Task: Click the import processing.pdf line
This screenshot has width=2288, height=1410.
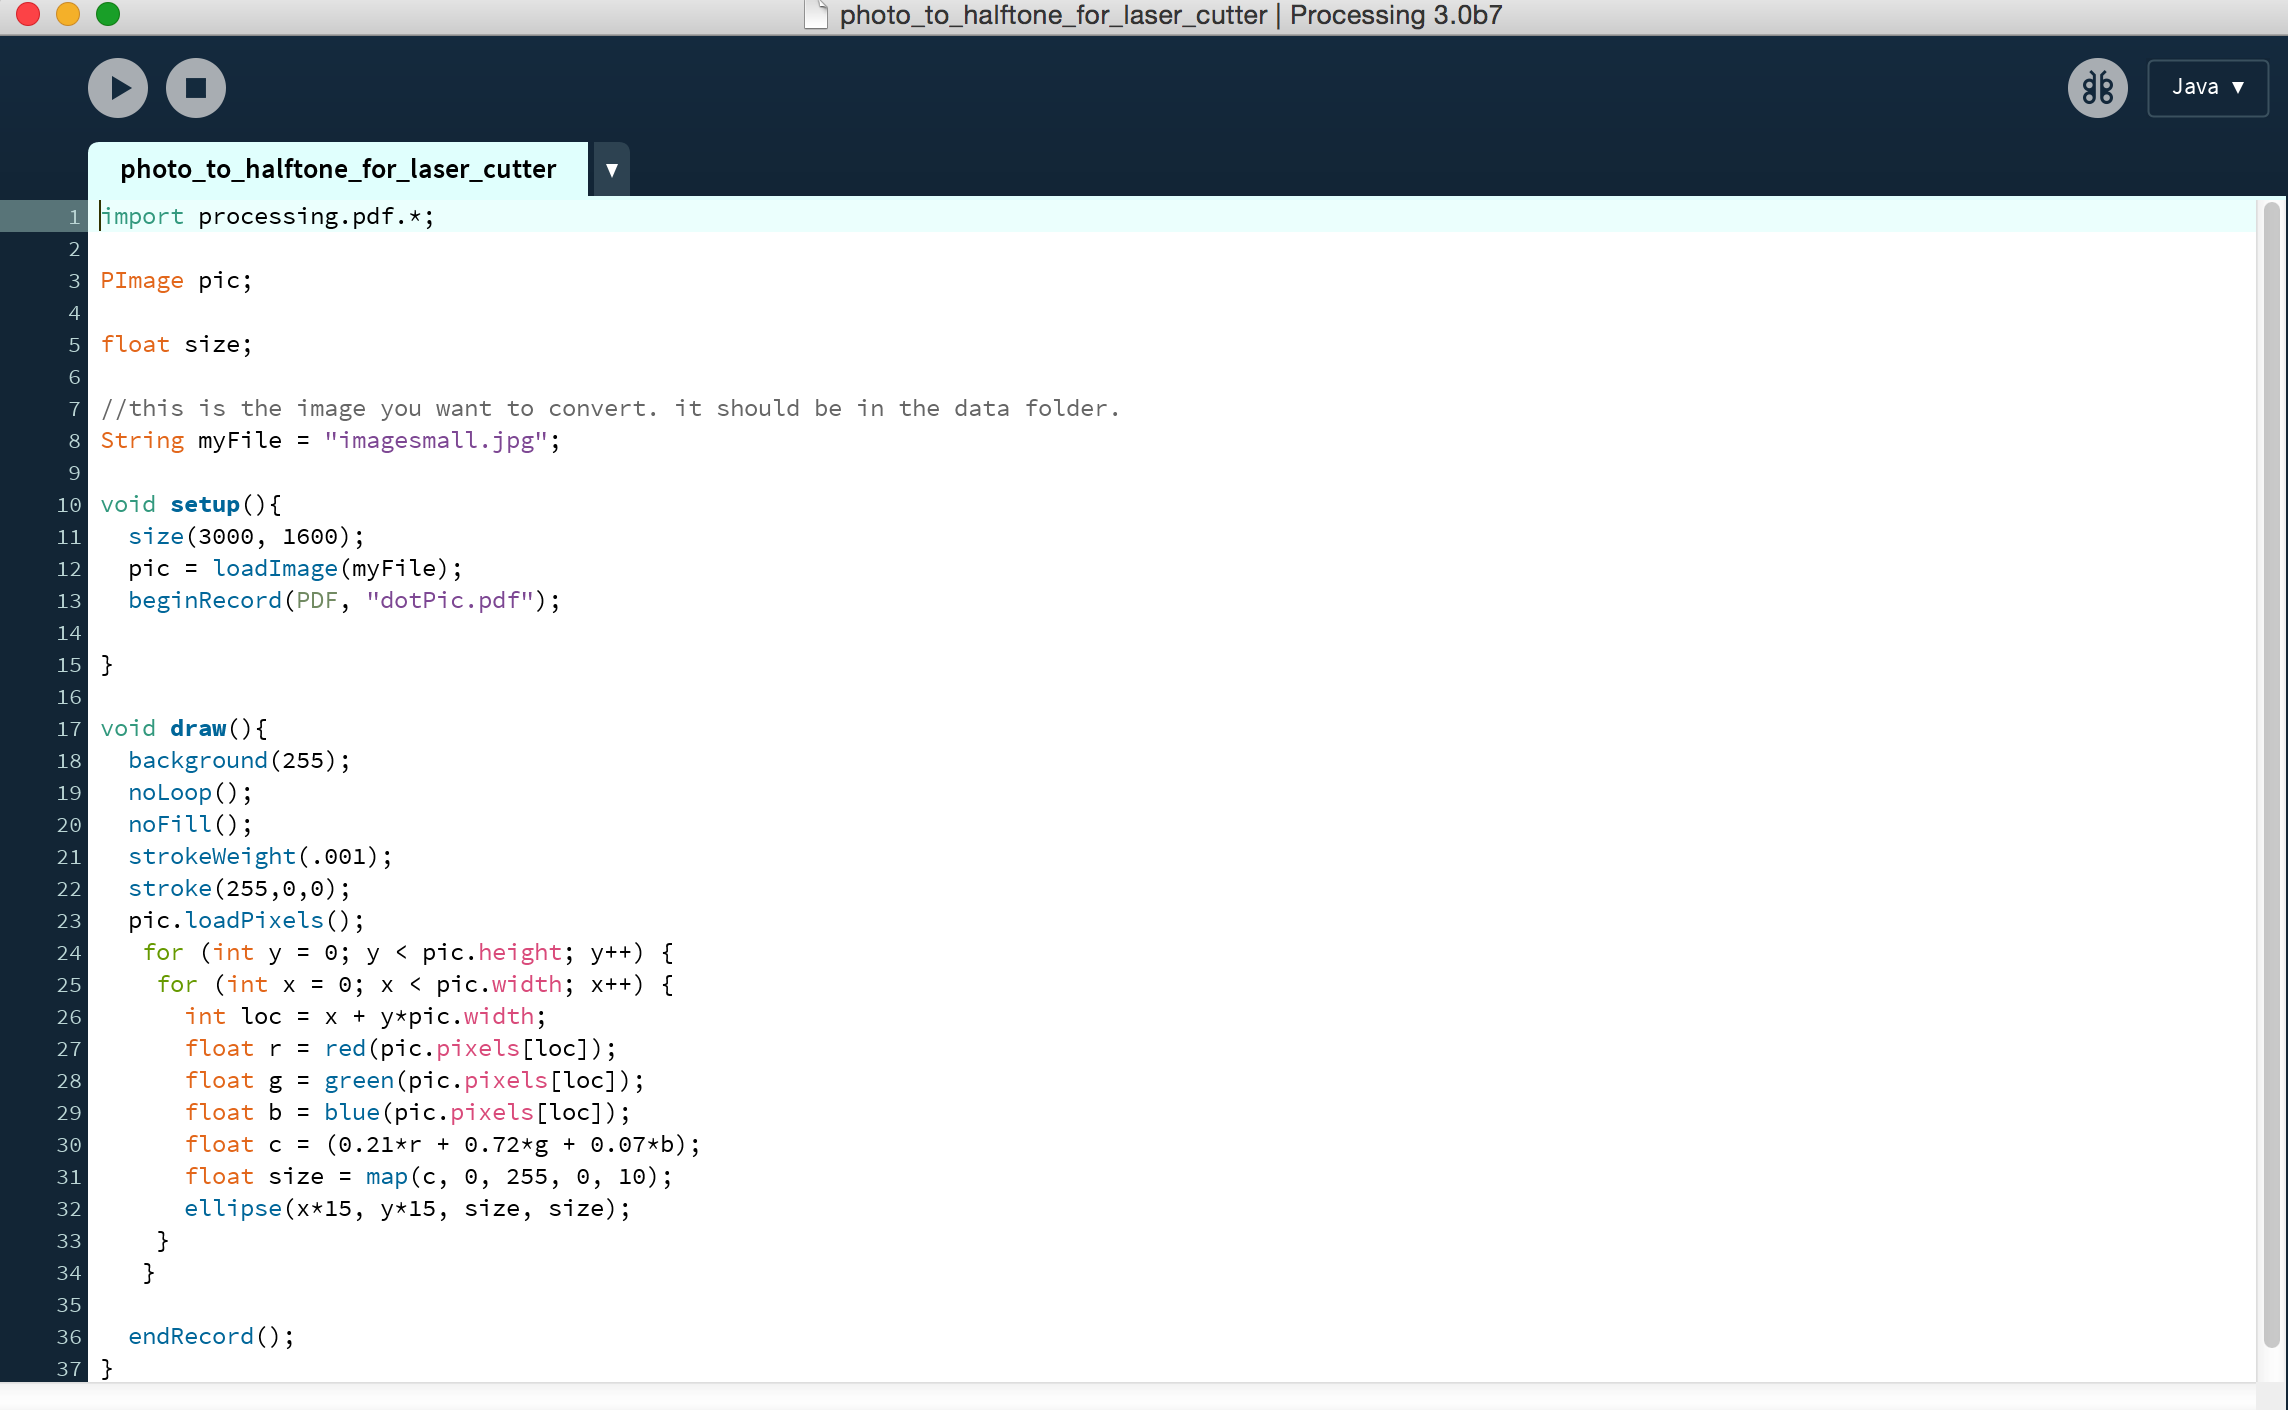Action: (268, 216)
